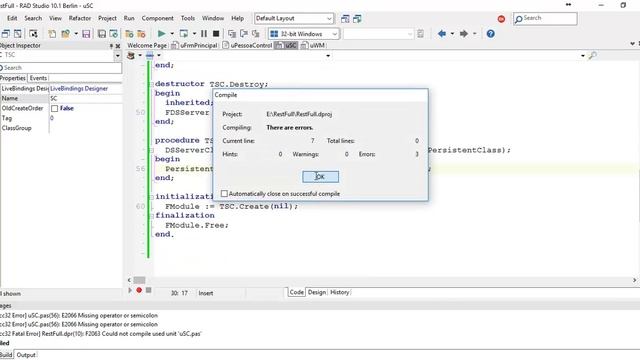
Task: Expand the Run Without Debugging dropdown arrow
Action: [194, 33]
